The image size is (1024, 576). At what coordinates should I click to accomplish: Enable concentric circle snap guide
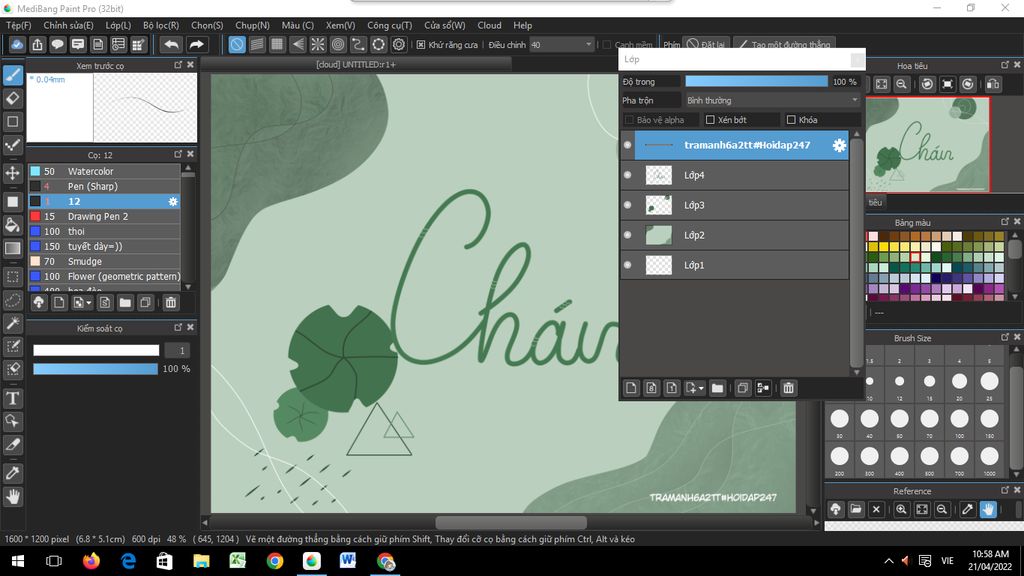pos(338,44)
